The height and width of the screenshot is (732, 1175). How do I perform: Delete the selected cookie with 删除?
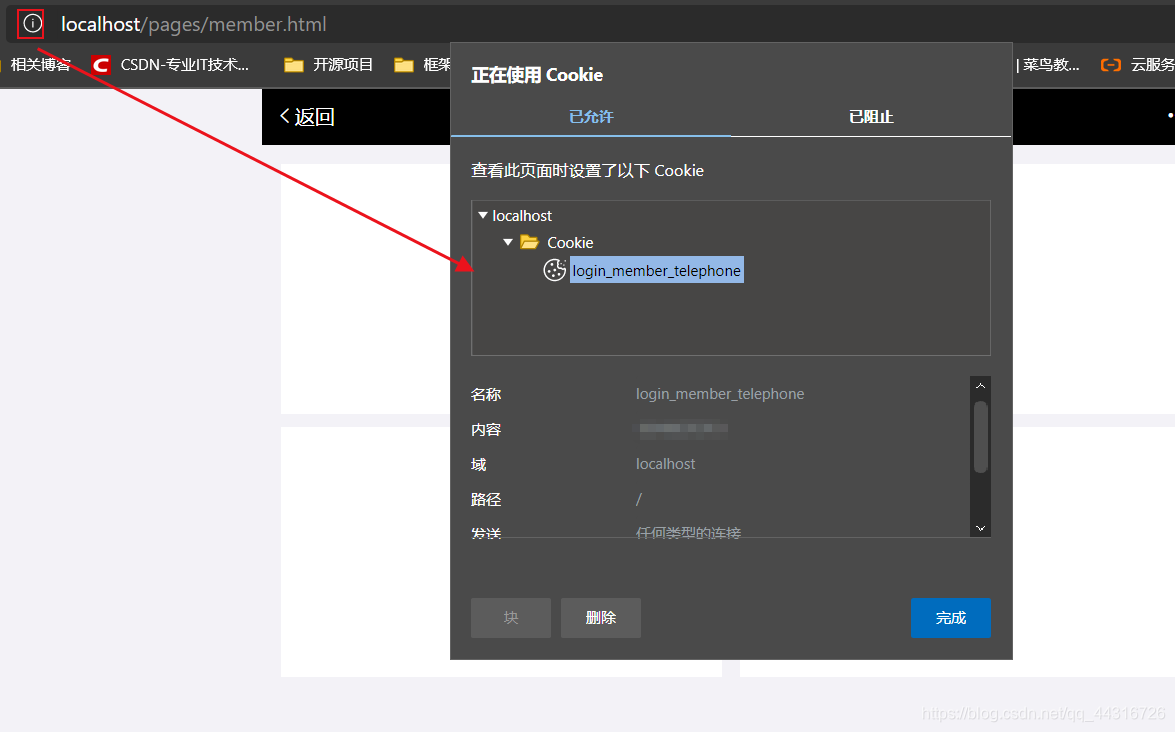click(x=600, y=617)
